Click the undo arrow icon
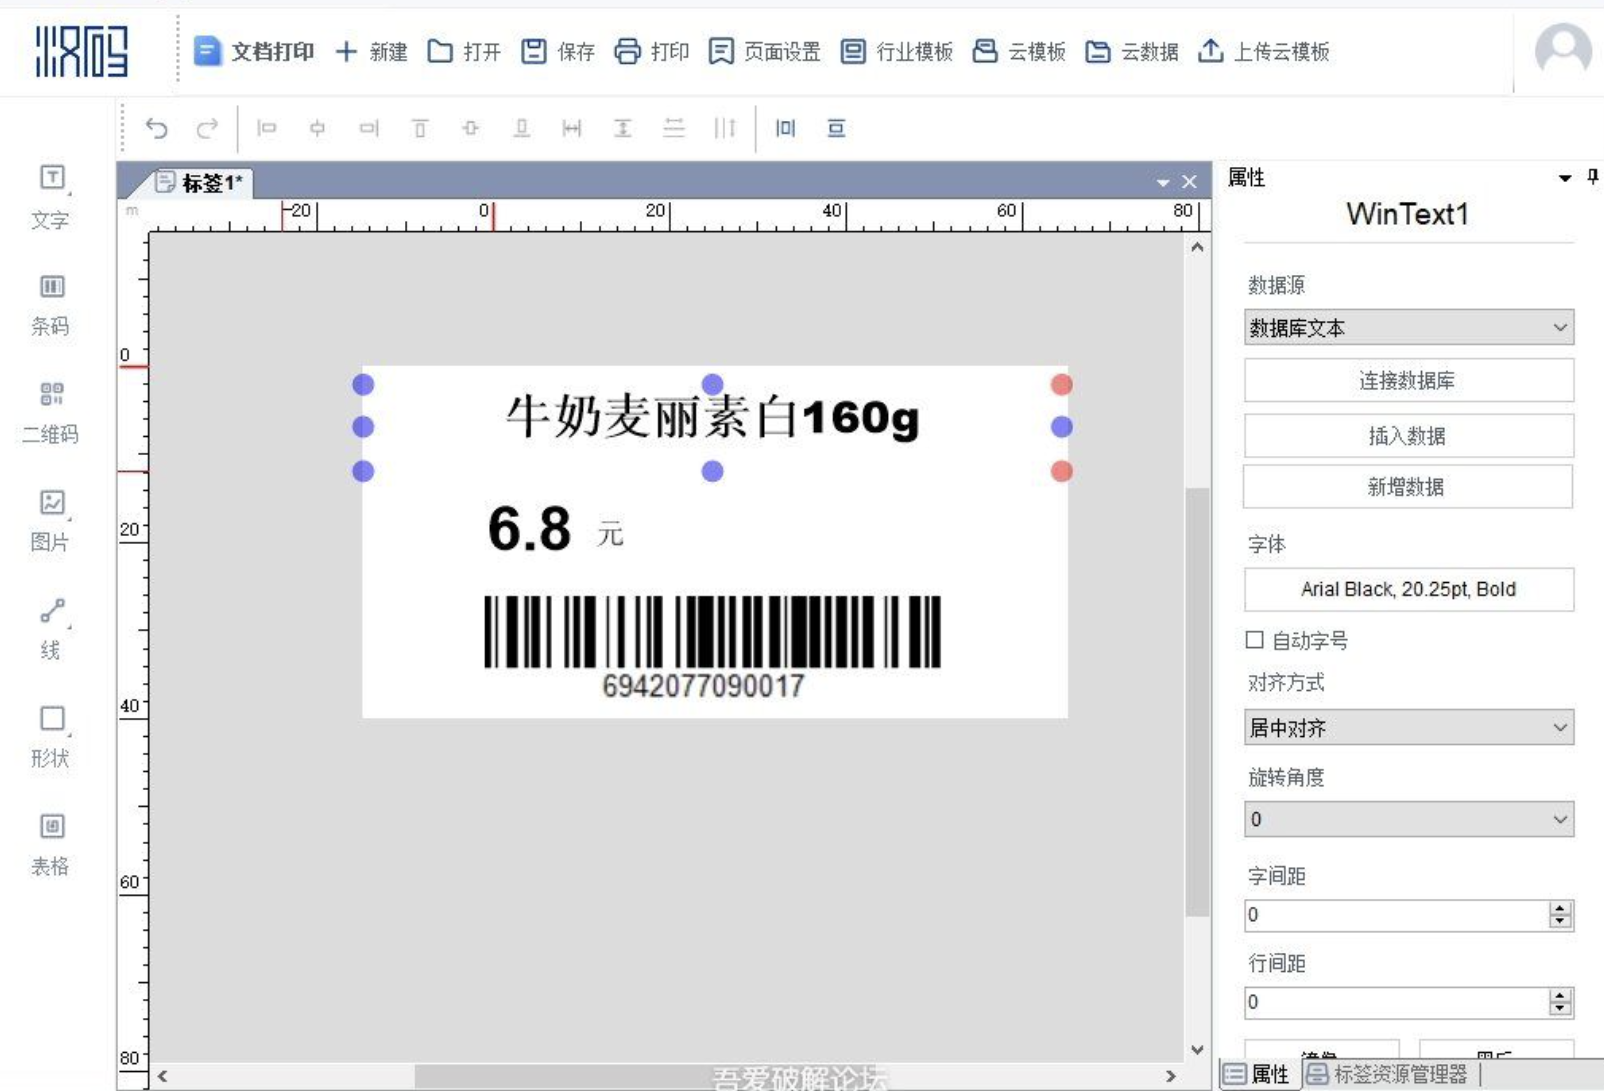The height and width of the screenshot is (1091, 1604). pos(157,128)
